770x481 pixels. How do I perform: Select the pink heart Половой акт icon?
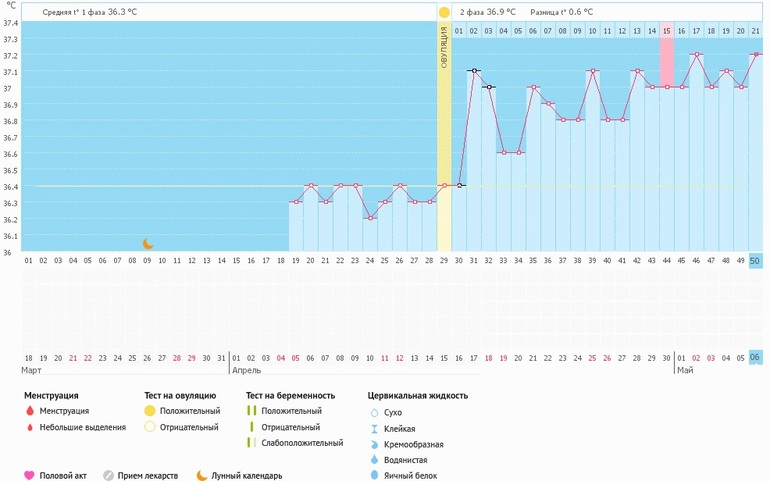pyautogui.click(x=29, y=475)
